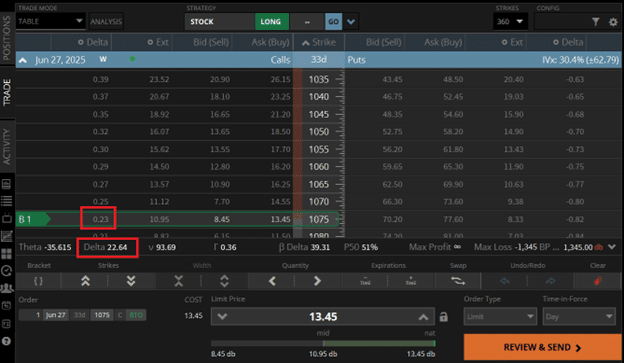This screenshot has height=363, width=624.
Task: Click the mid point on price slider
Action: pyautogui.click(x=323, y=343)
